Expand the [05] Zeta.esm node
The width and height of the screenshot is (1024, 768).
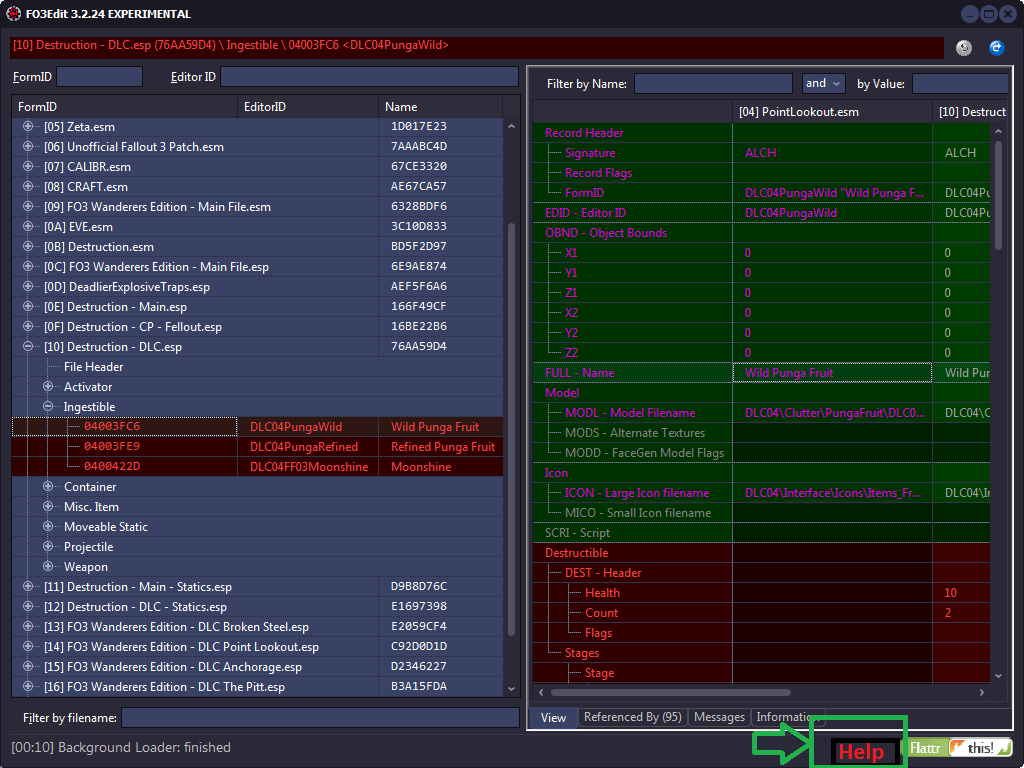click(28, 127)
